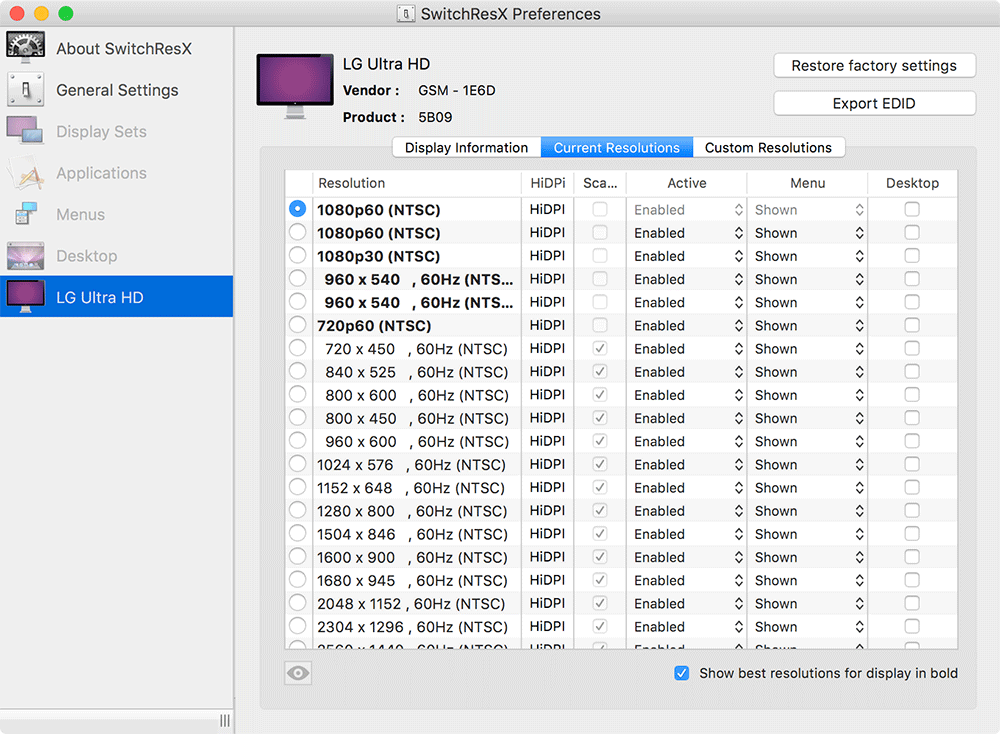Open Active dropdown for 1080p30 (NTSC) row
1000x734 pixels.
pos(688,256)
